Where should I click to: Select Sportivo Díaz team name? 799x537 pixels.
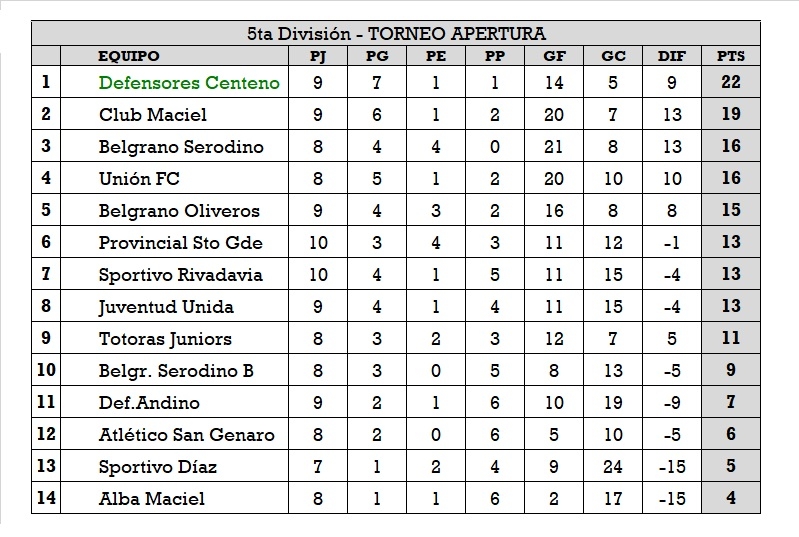157,467
